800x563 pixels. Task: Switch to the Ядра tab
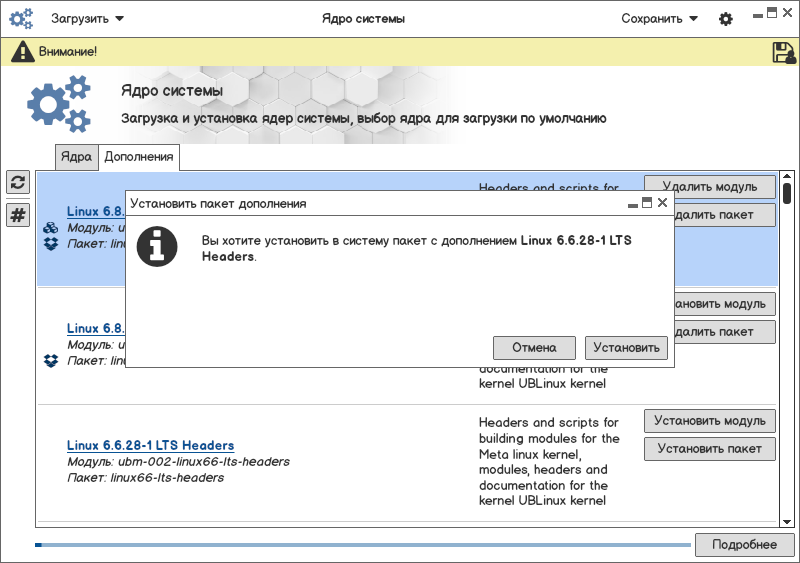pyautogui.click(x=76, y=157)
